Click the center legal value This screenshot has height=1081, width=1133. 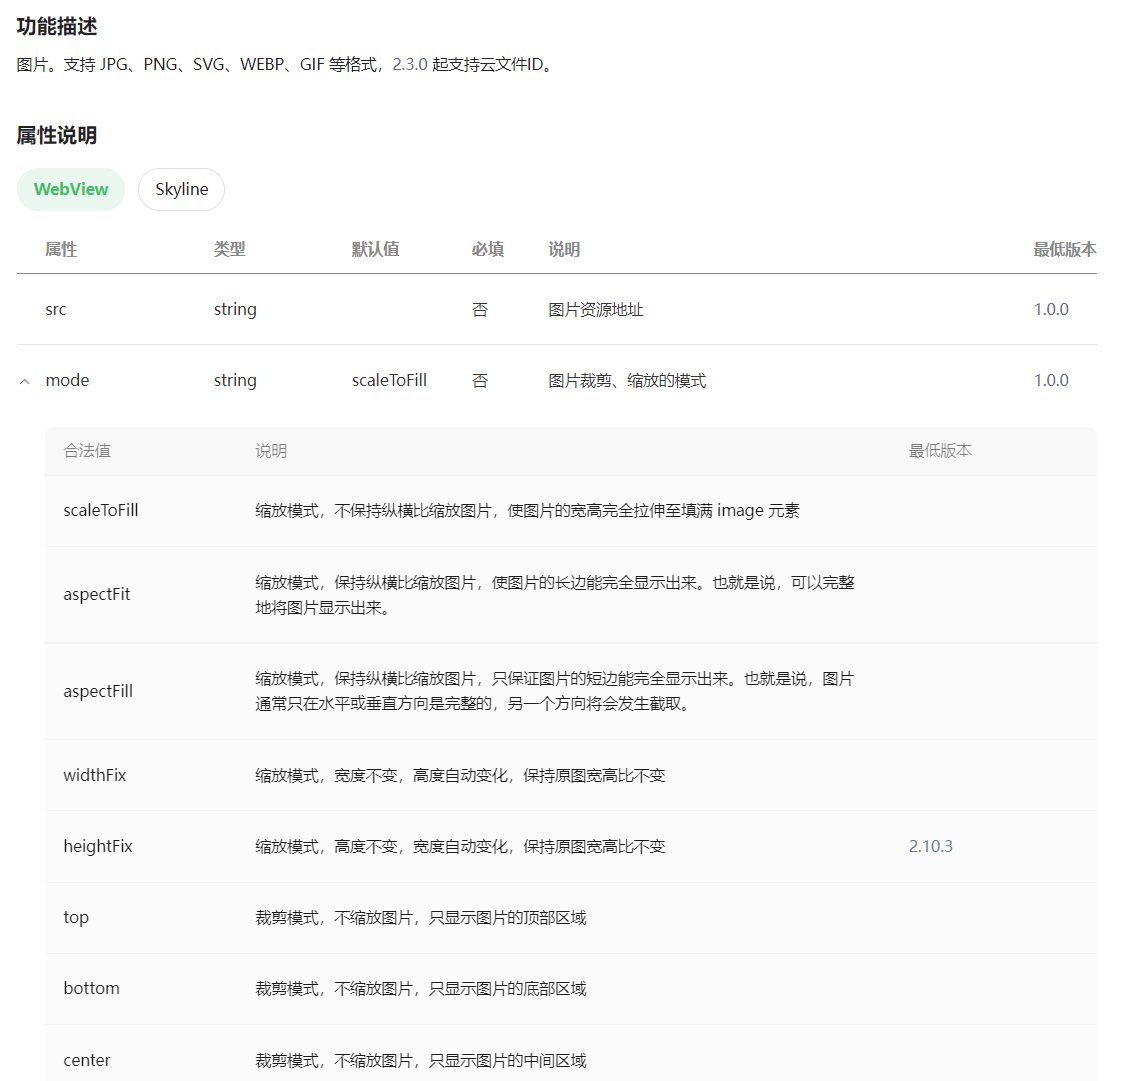click(x=87, y=1060)
